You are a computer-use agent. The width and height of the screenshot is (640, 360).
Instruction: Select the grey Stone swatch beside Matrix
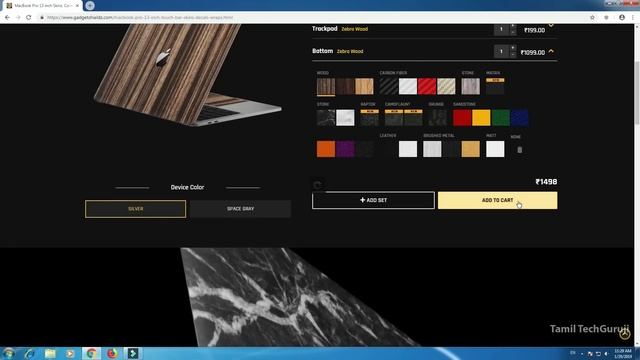(x=471, y=87)
